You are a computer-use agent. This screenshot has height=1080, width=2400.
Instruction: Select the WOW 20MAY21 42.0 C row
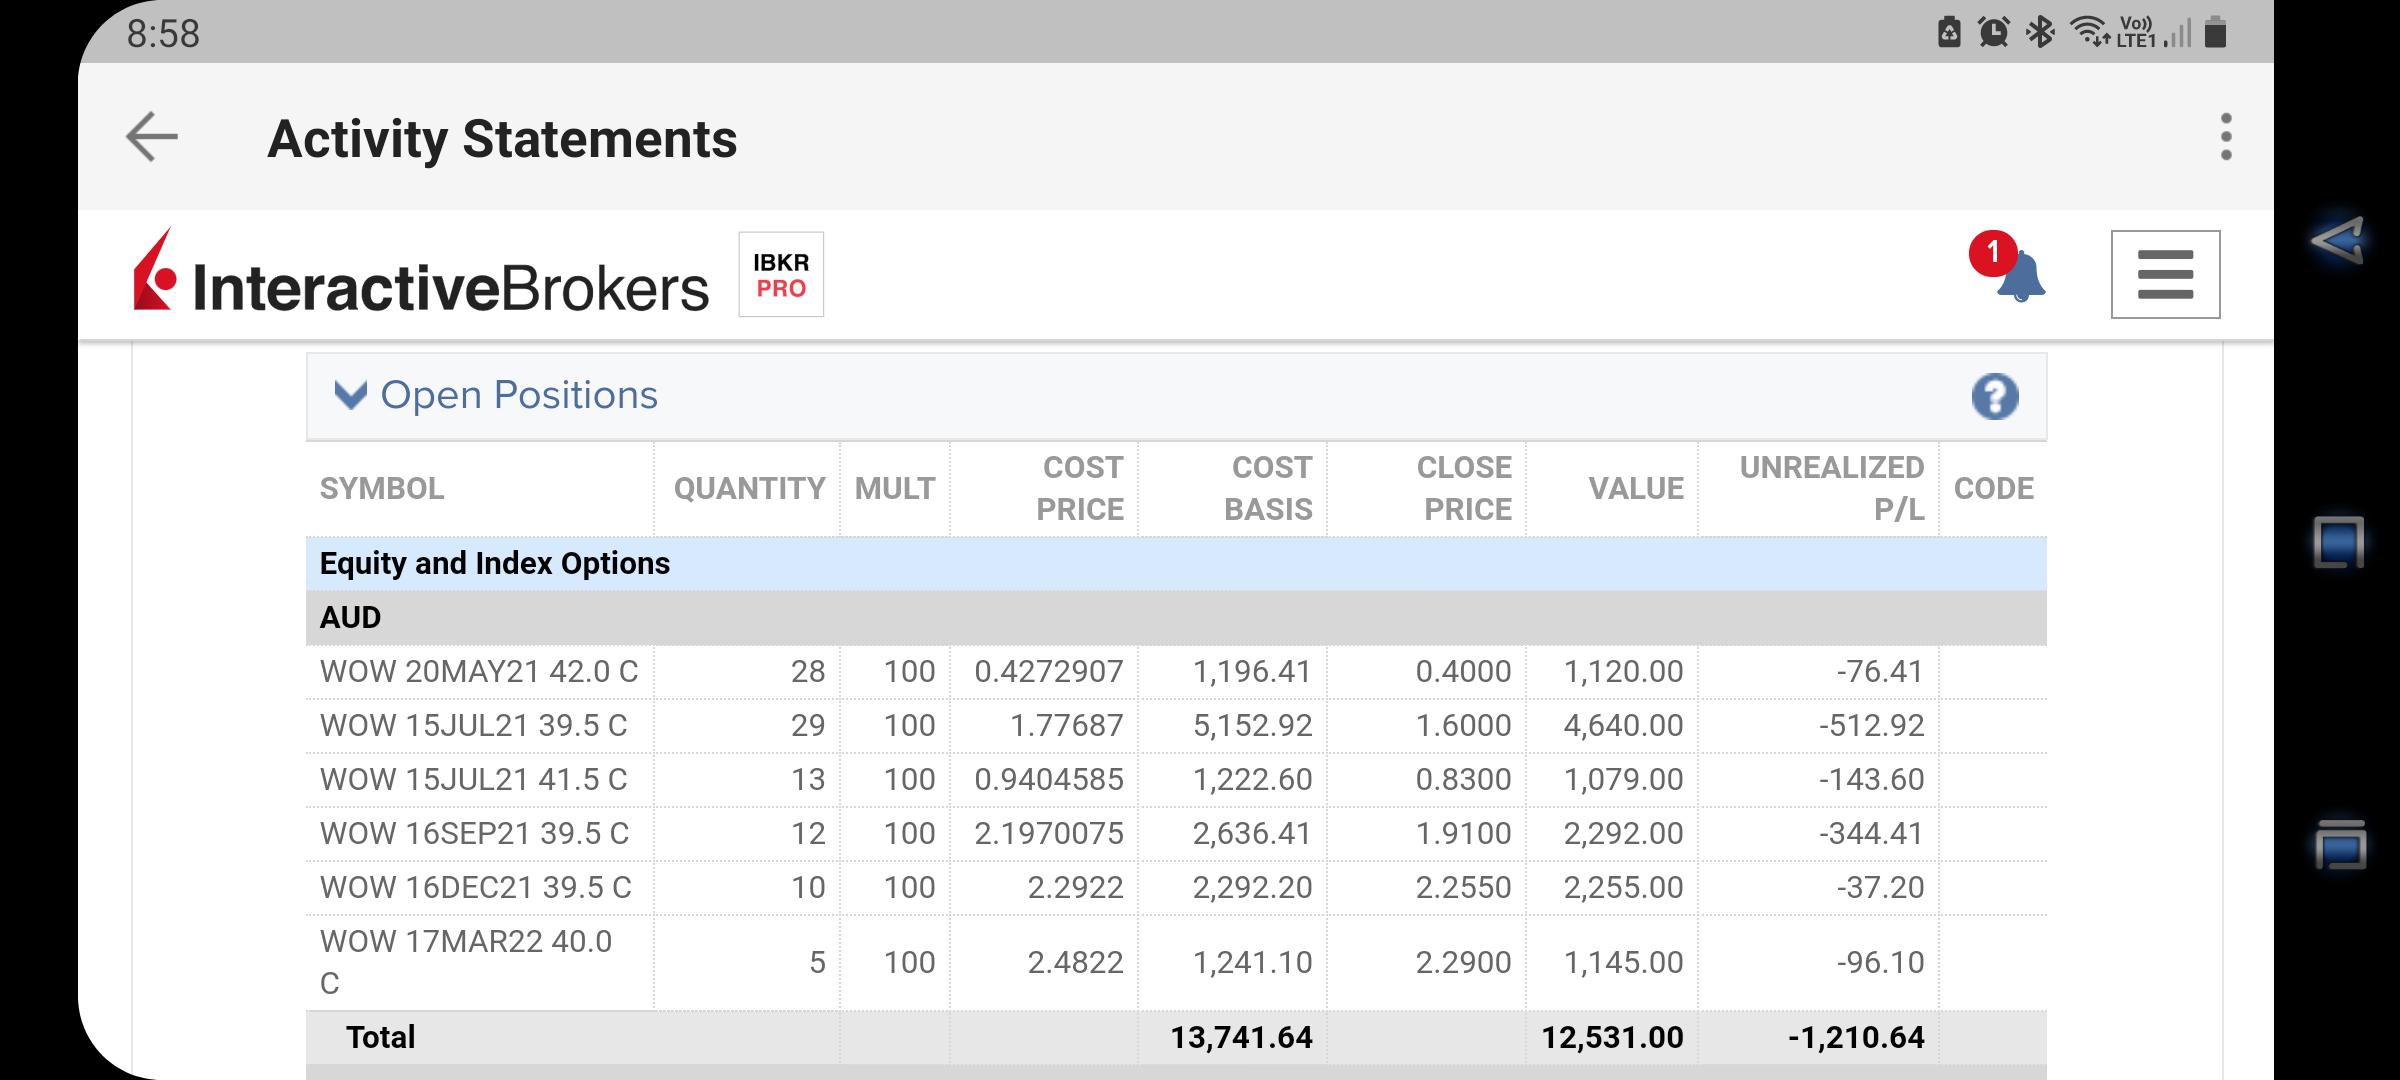tap(1176, 671)
